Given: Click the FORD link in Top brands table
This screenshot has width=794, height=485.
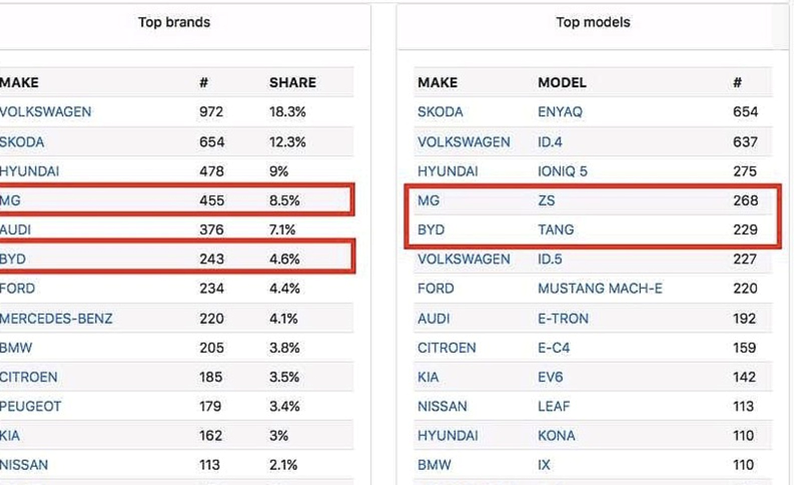Looking at the screenshot, I should [18, 289].
